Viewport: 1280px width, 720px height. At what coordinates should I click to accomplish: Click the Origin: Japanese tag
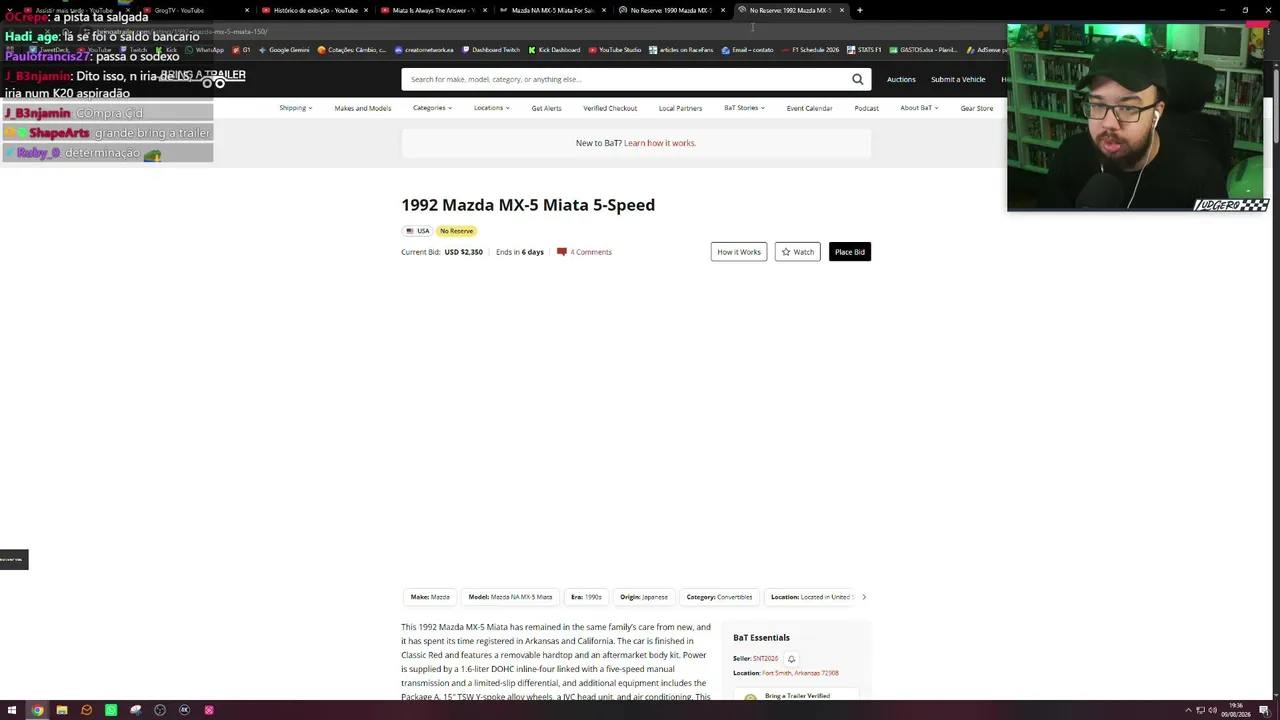644,597
